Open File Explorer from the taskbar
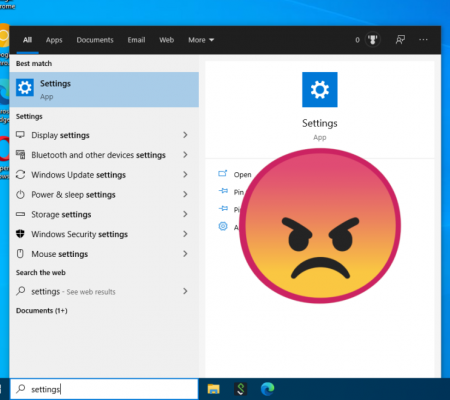 click(x=213, y=389)
